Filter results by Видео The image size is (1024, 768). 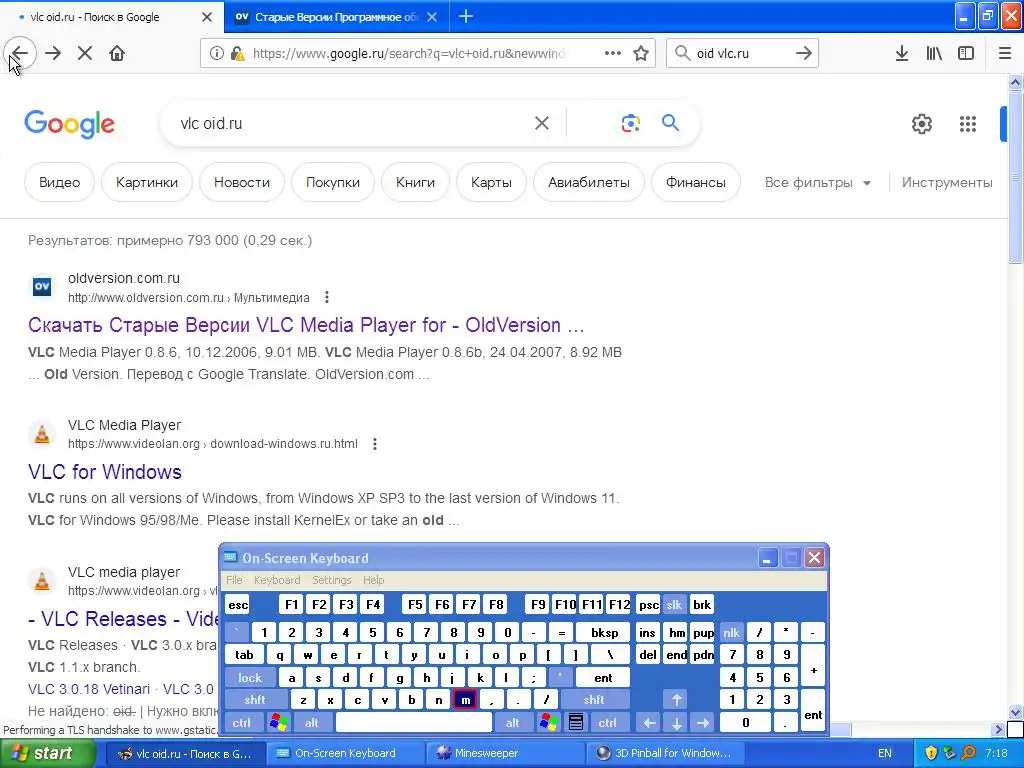coord(59,182)
